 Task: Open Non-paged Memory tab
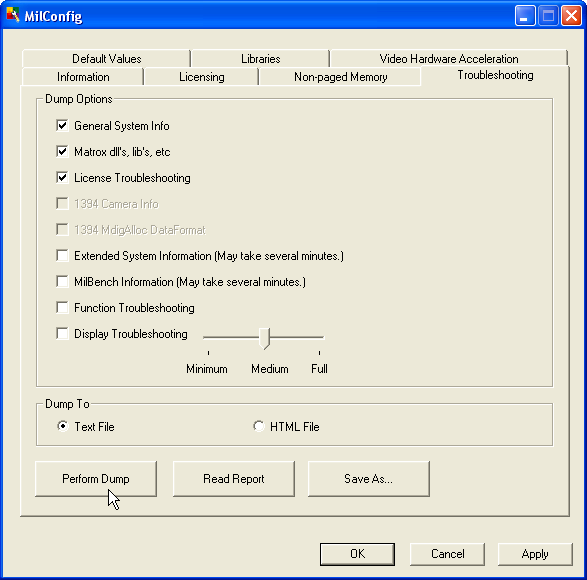pos(340,77)
